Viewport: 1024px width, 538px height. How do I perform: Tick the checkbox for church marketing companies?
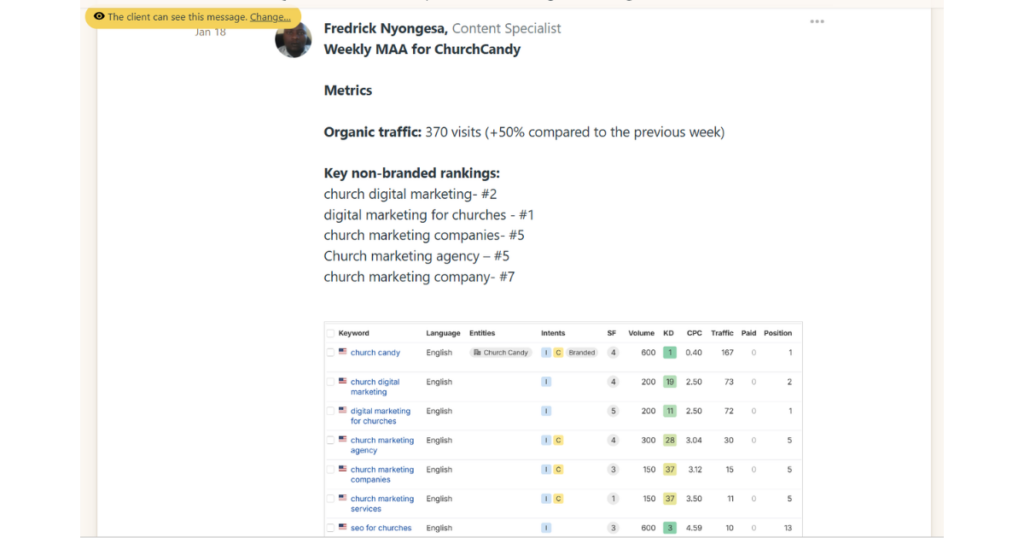(x=330, y=470)
